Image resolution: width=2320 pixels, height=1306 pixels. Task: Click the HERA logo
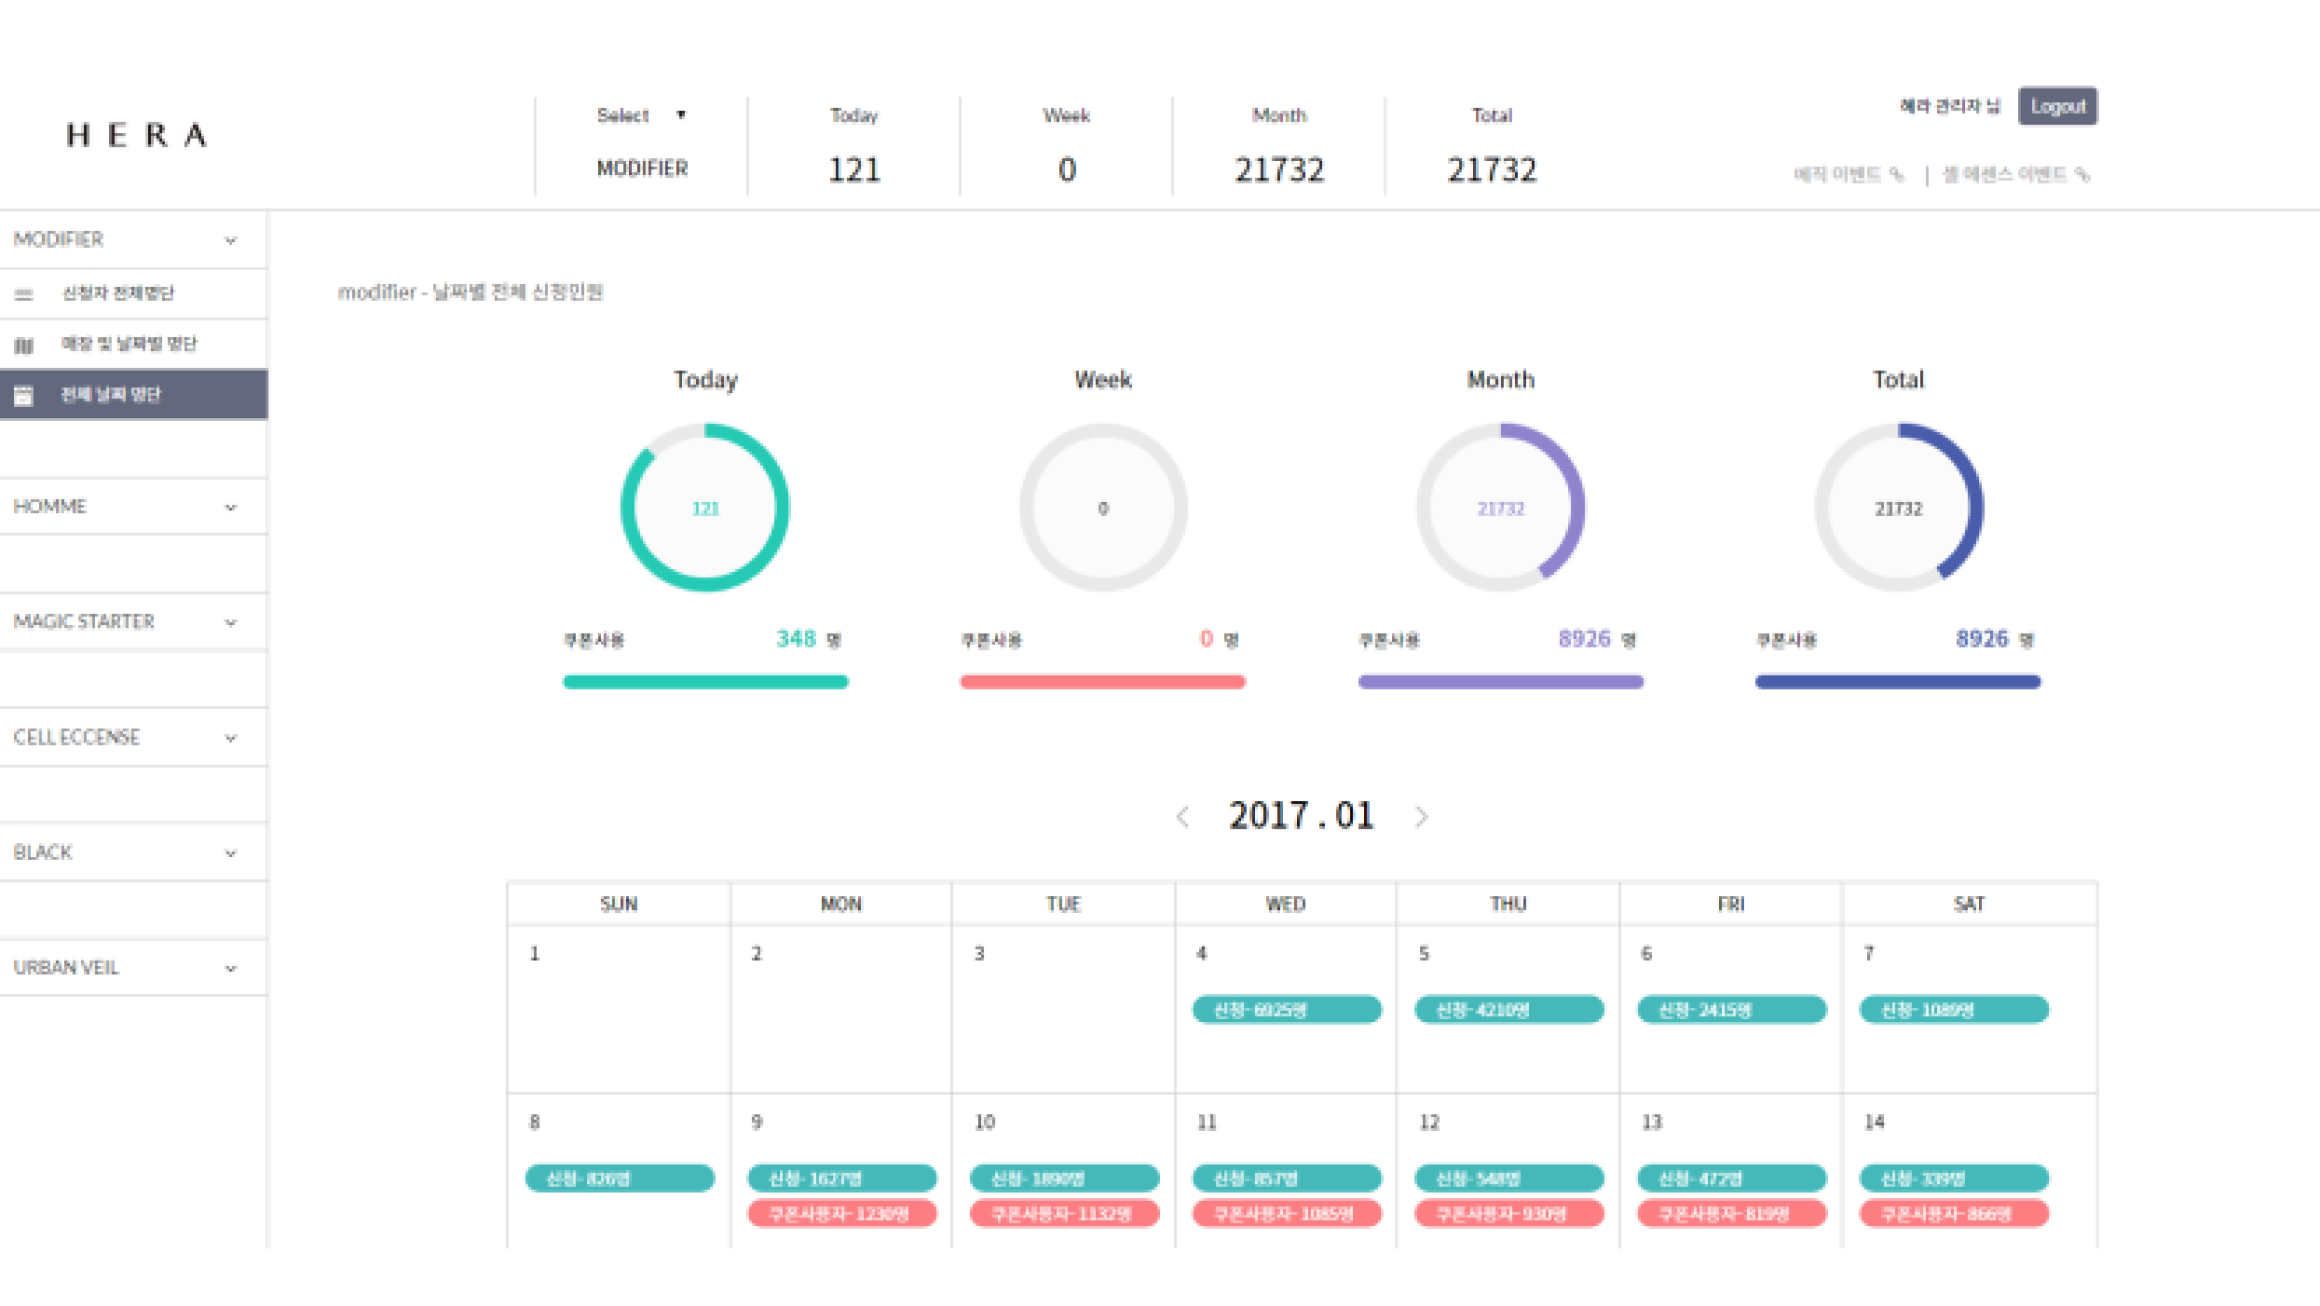137,135
